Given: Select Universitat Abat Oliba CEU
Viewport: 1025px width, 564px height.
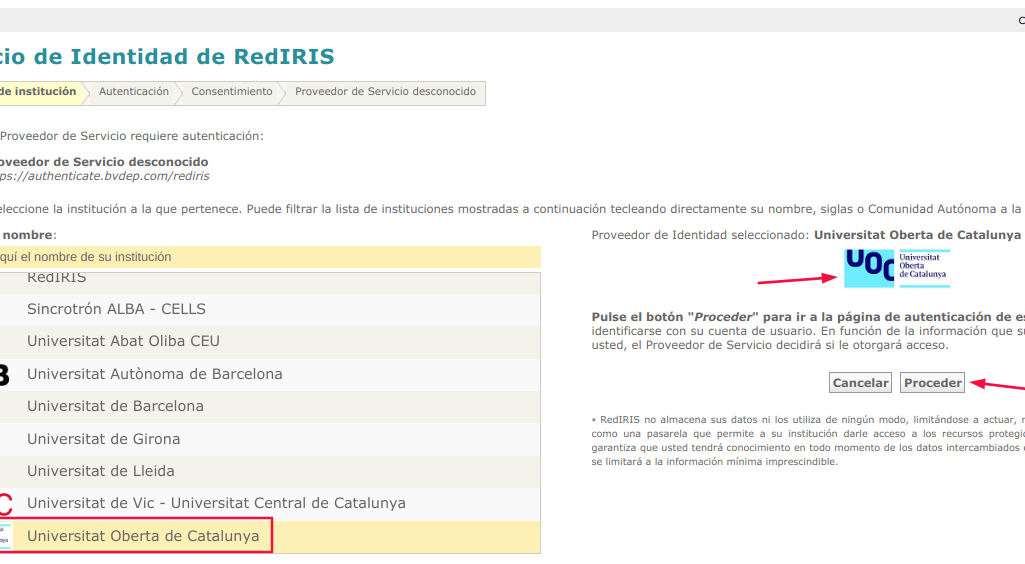Looking at the screenshot, I should (270, 341).
